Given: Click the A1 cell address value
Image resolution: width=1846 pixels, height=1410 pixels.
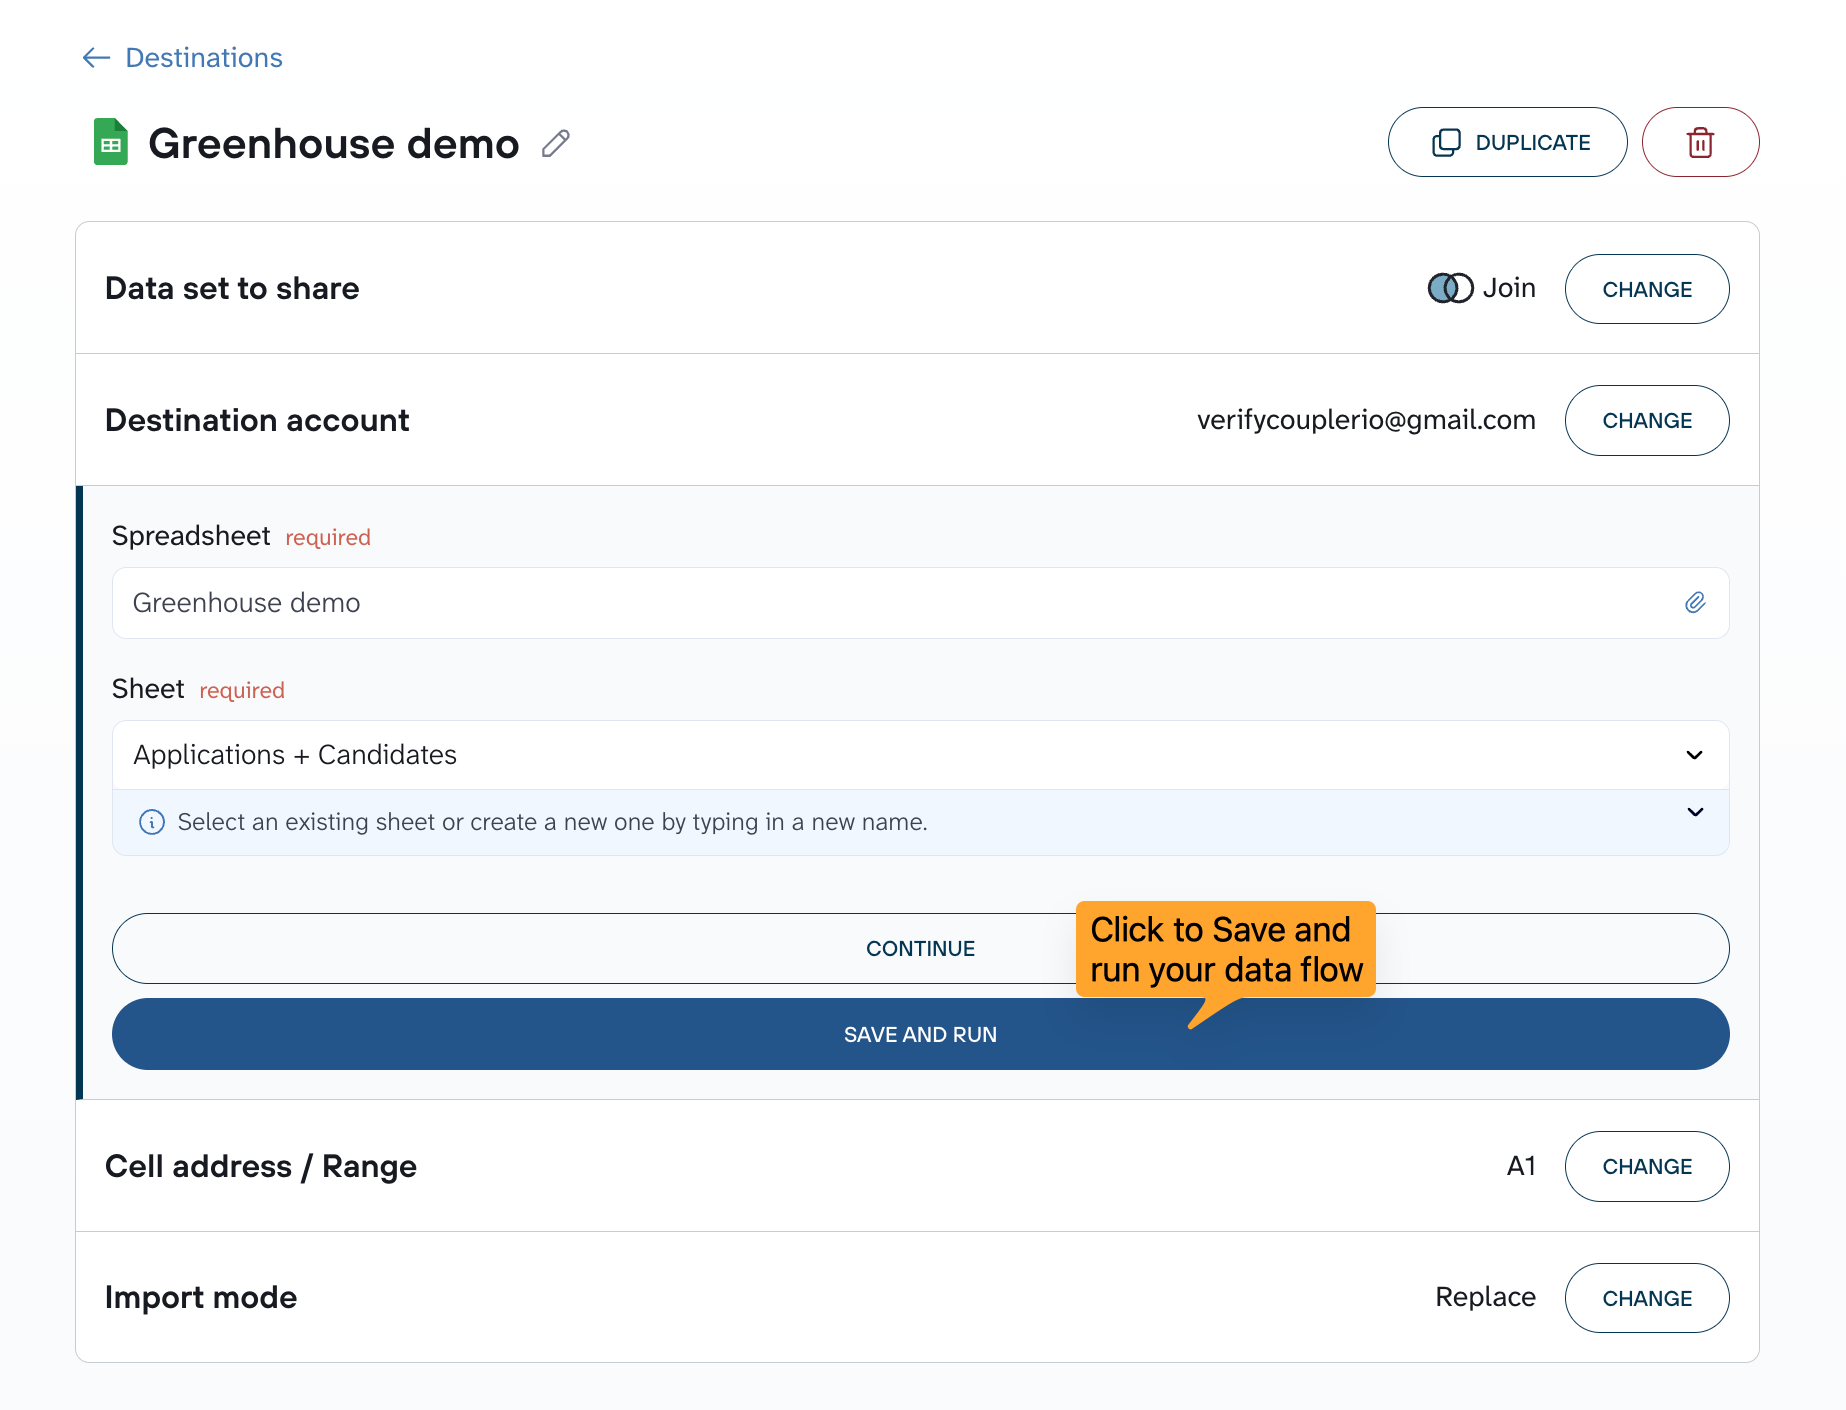Looking at the screenshot, I should (x=1521, y=1166).
